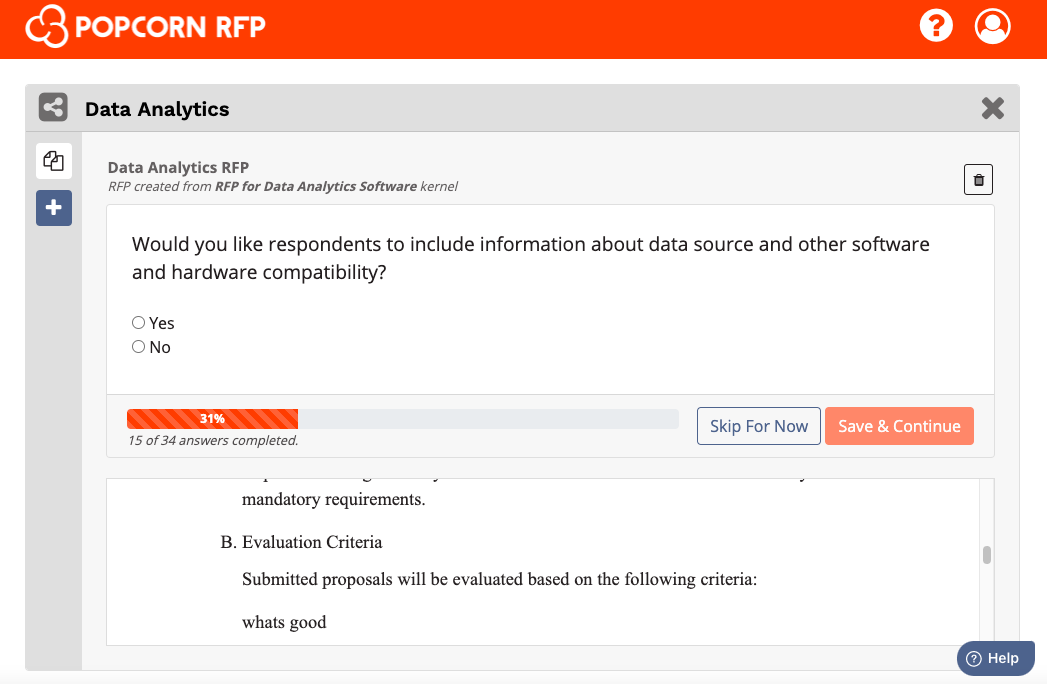Viewport: 1047px width, 684px height.
Task: Click the share icon beside Data Analytics
Action: pyautogui.click(x=53, y=108)
